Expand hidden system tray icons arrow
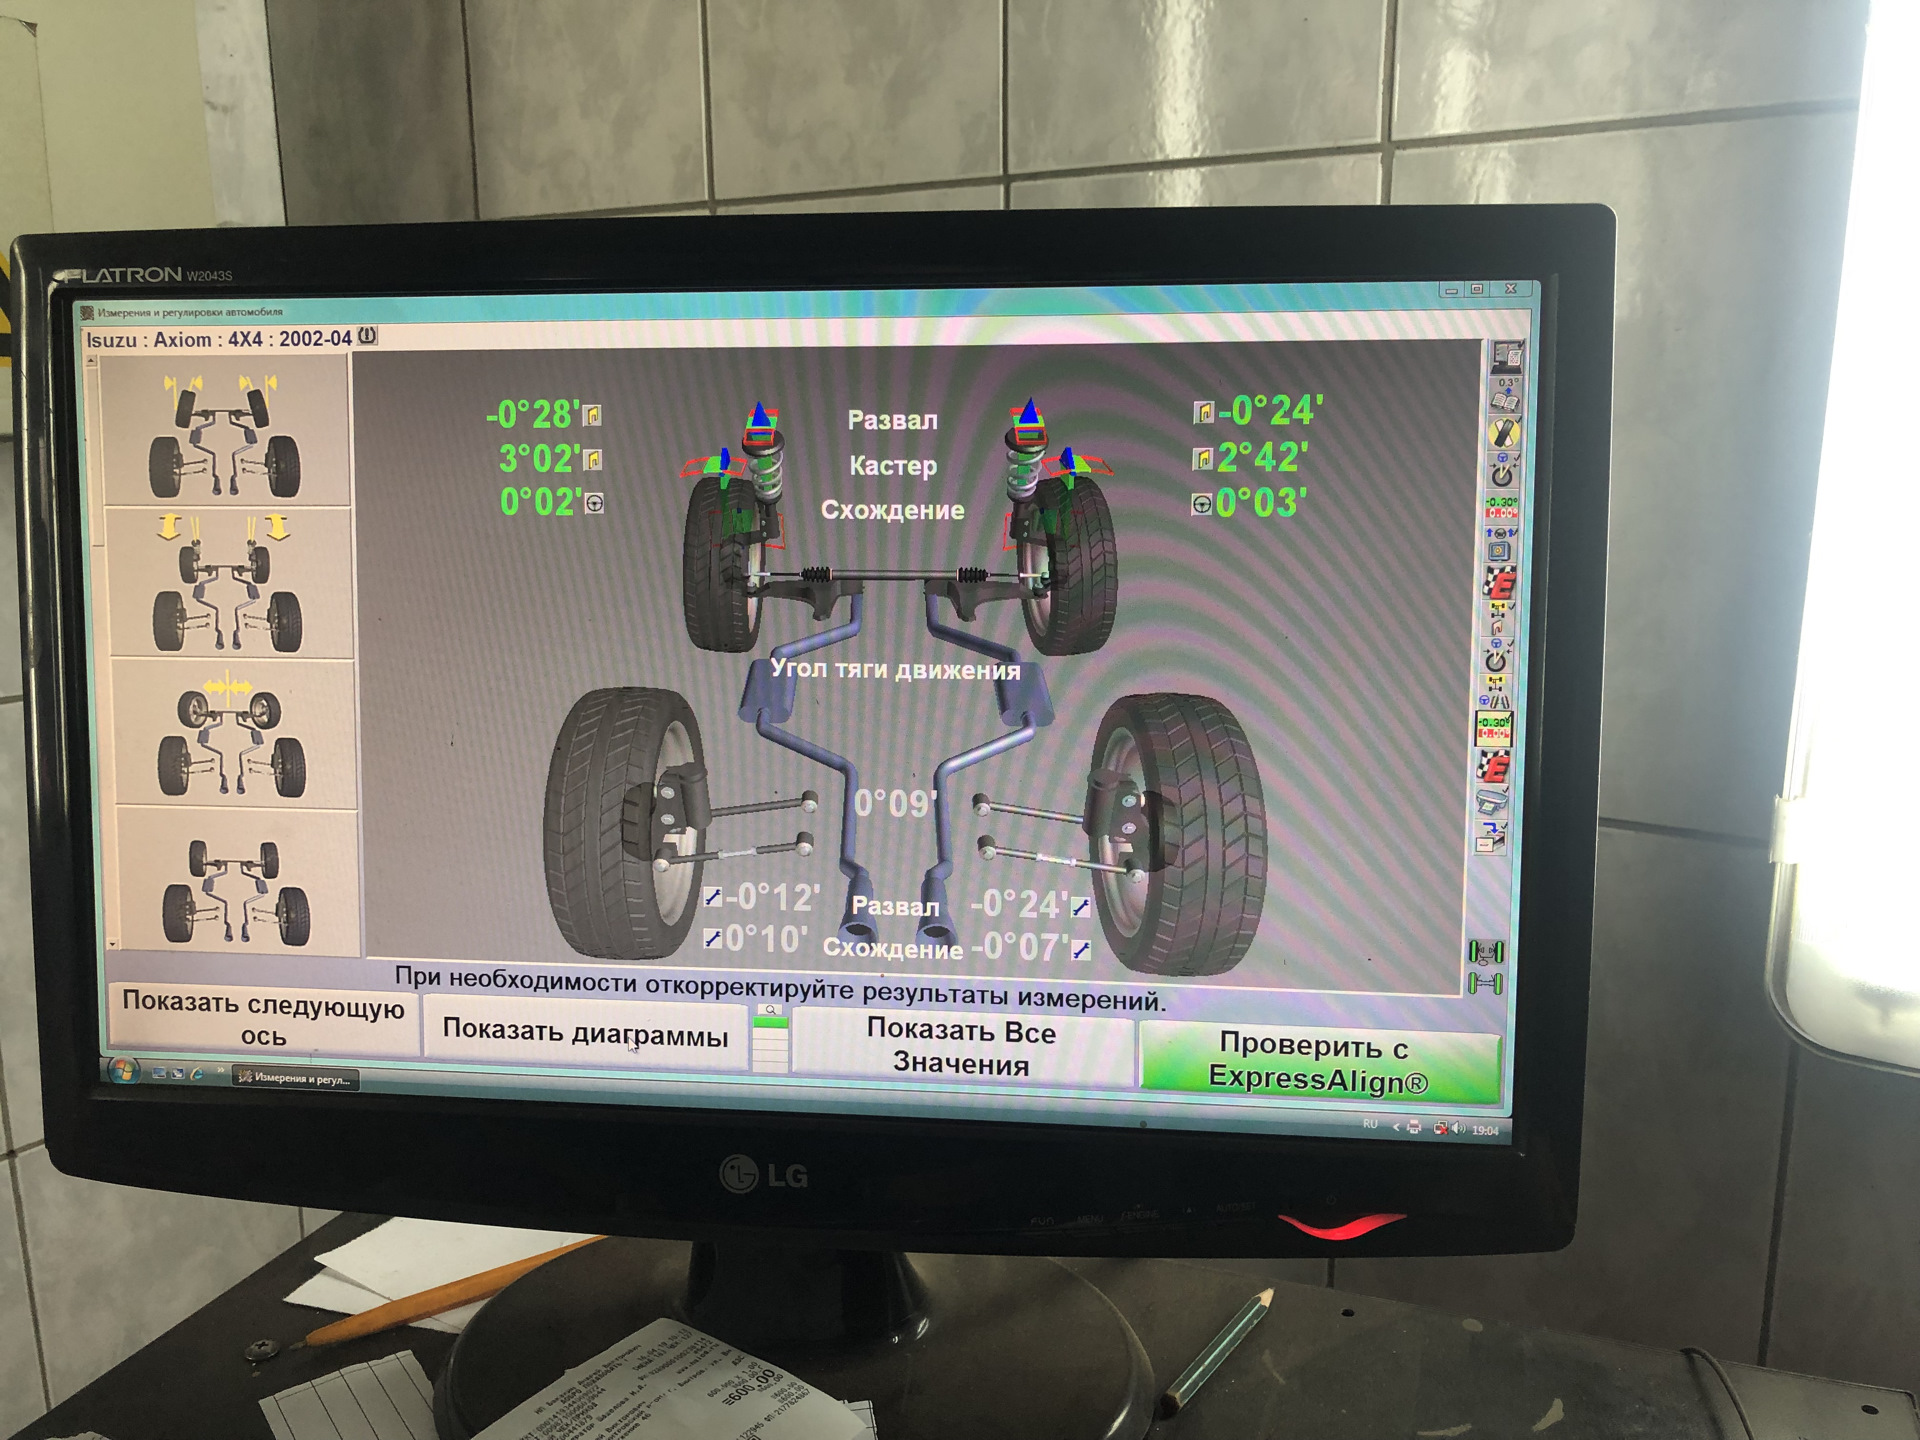 (1396, 1127)
